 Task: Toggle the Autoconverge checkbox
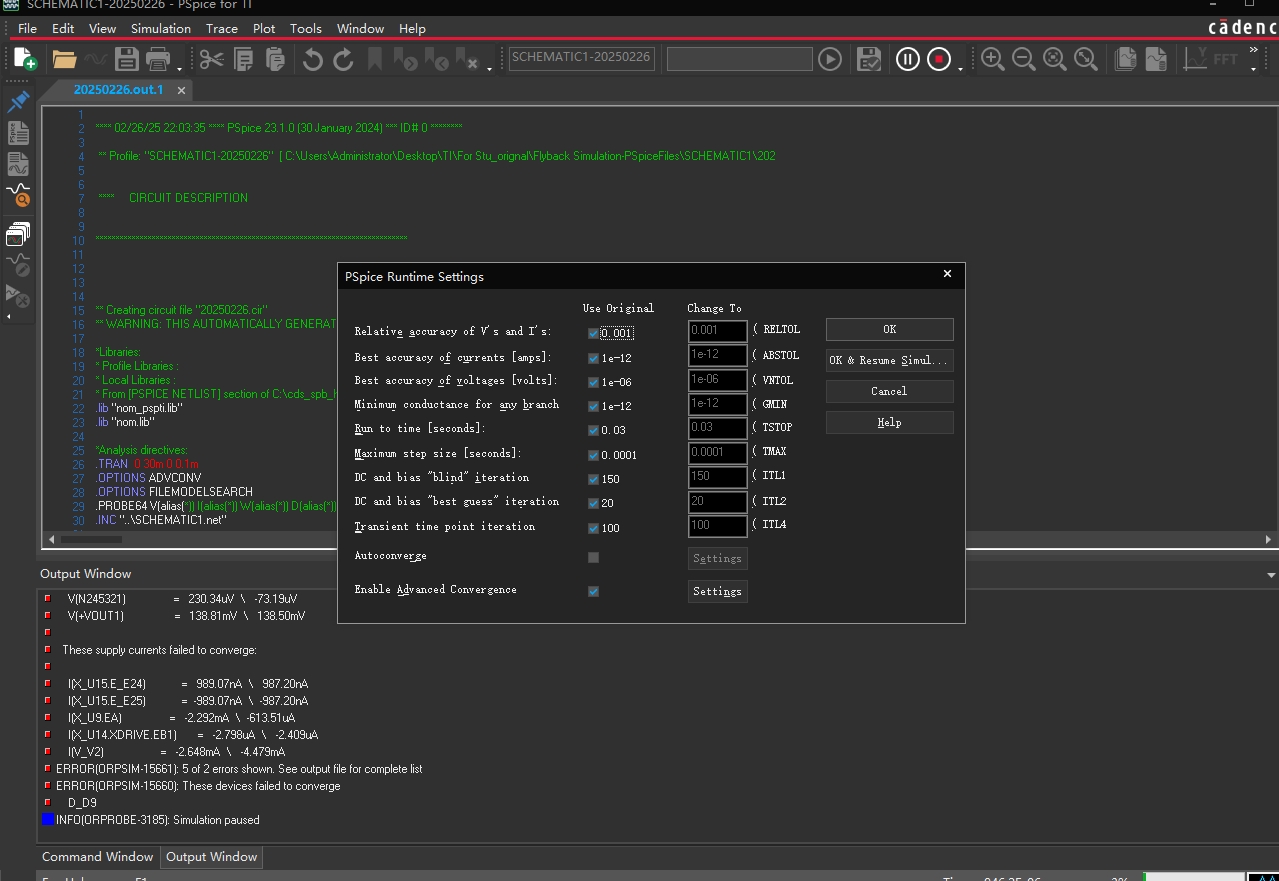pyautogui.click(x=594, y=557)
